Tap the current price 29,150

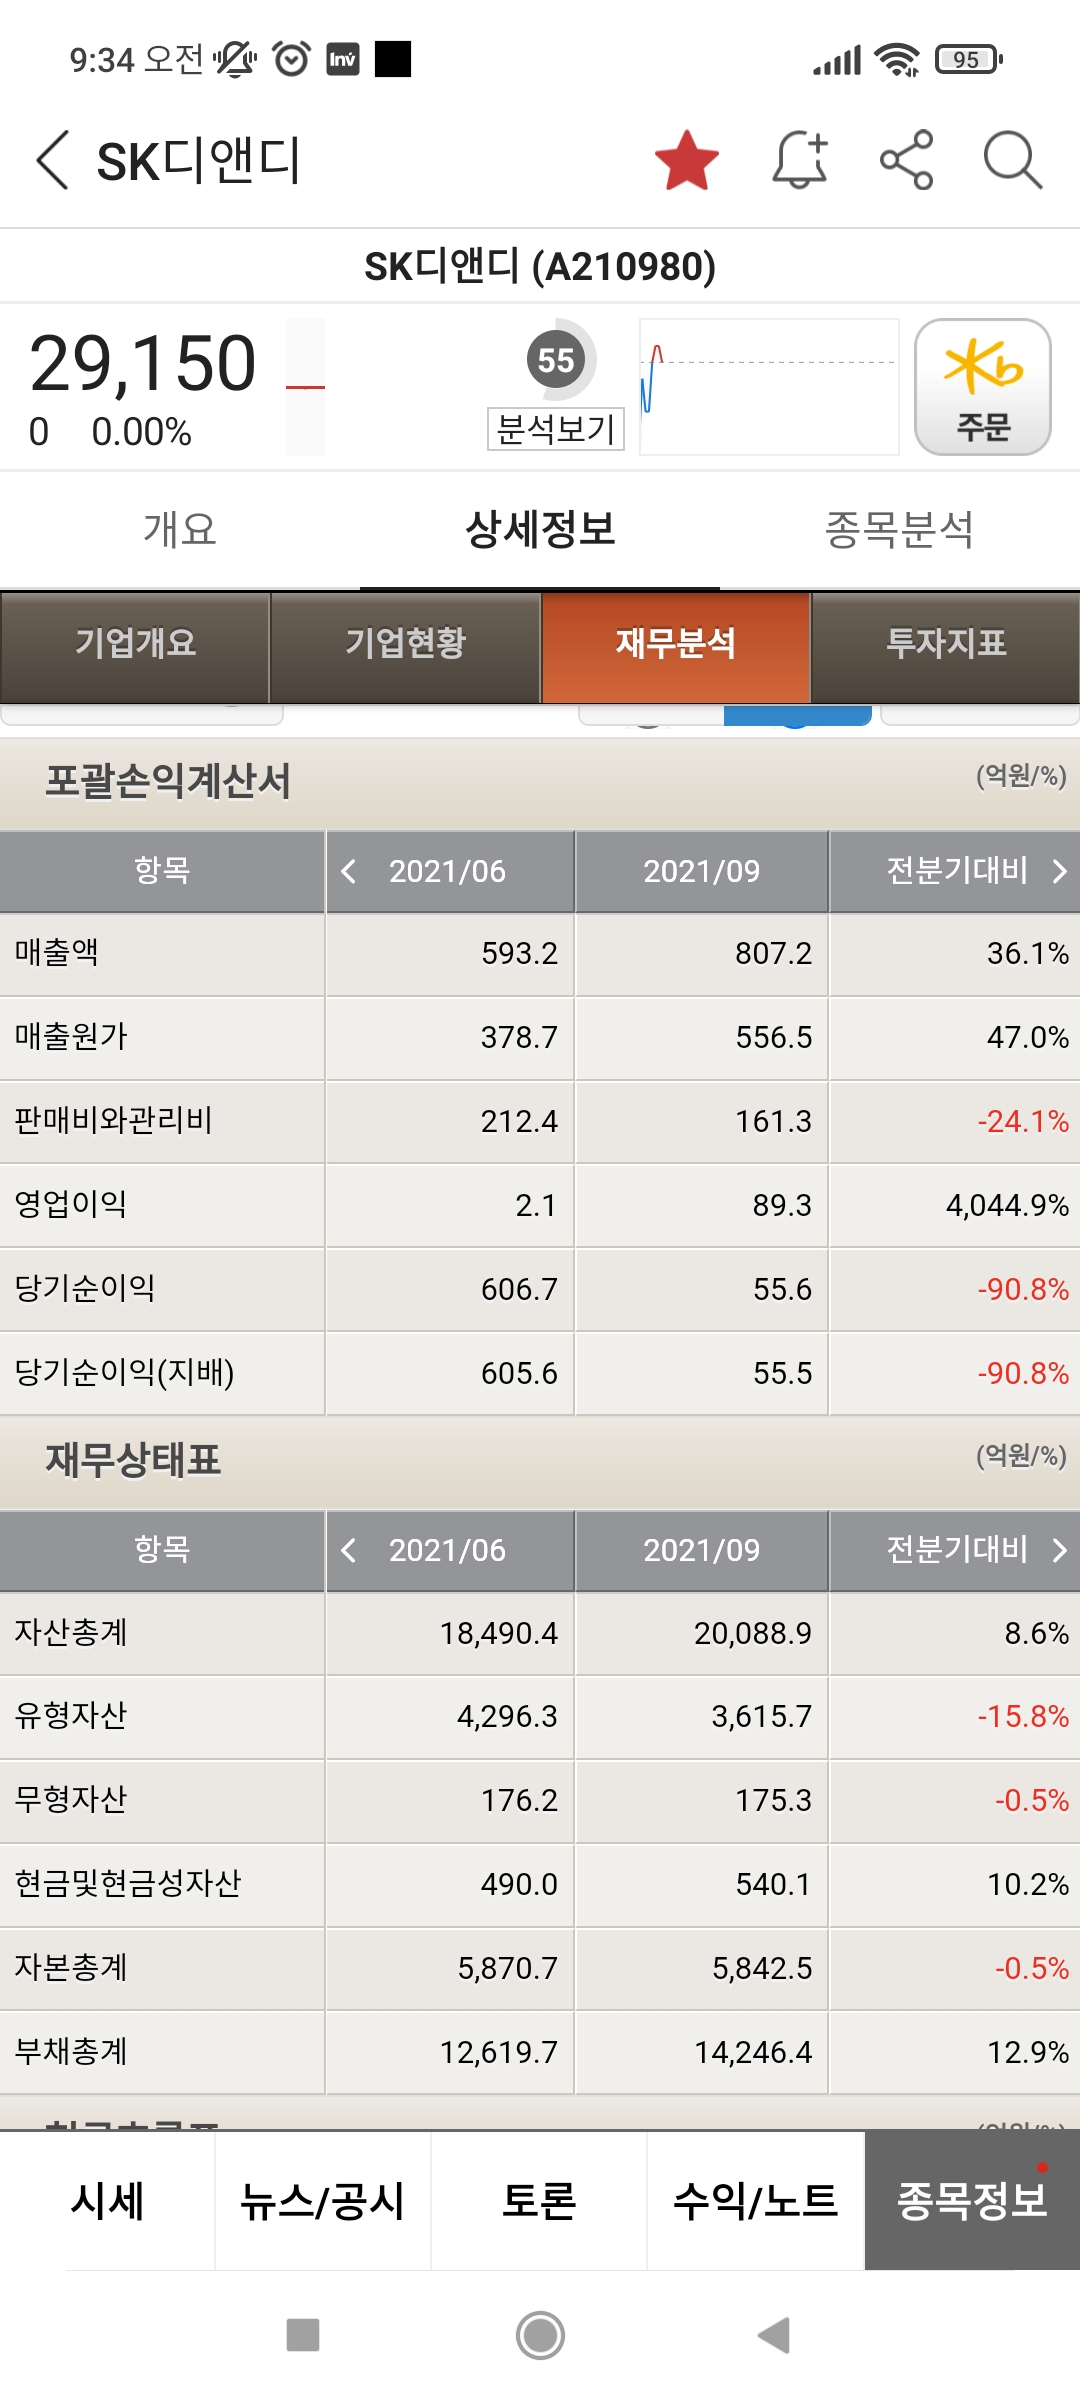(143, 363)
